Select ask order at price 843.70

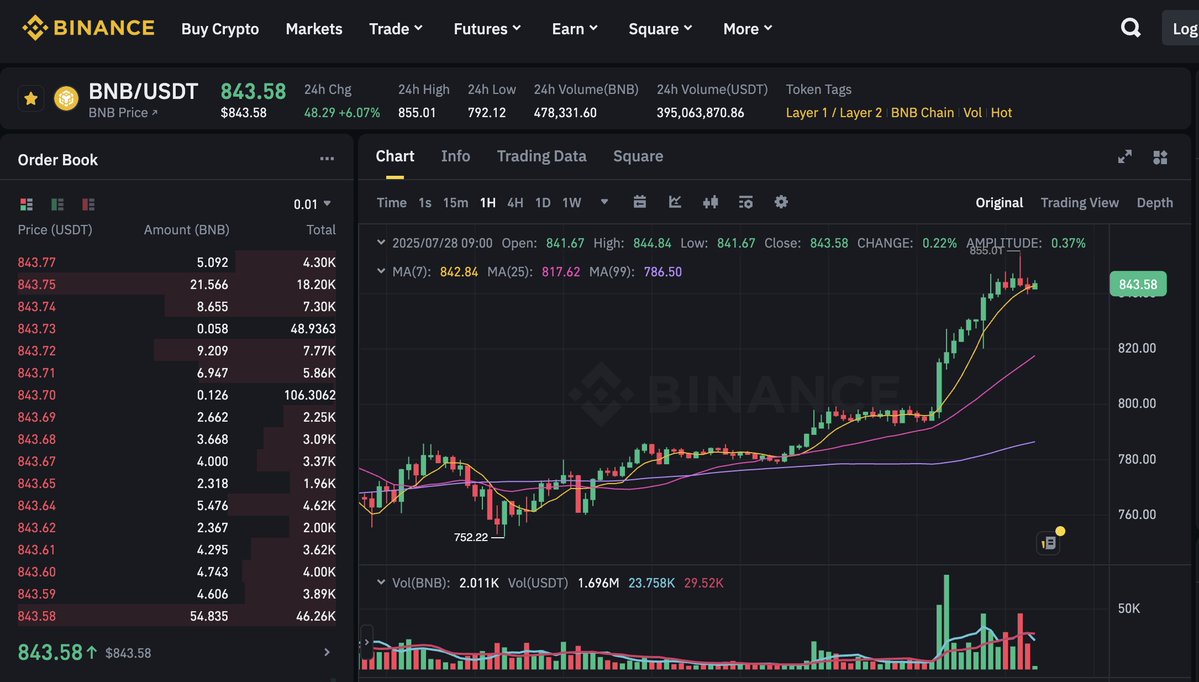[x=177, y=395]
